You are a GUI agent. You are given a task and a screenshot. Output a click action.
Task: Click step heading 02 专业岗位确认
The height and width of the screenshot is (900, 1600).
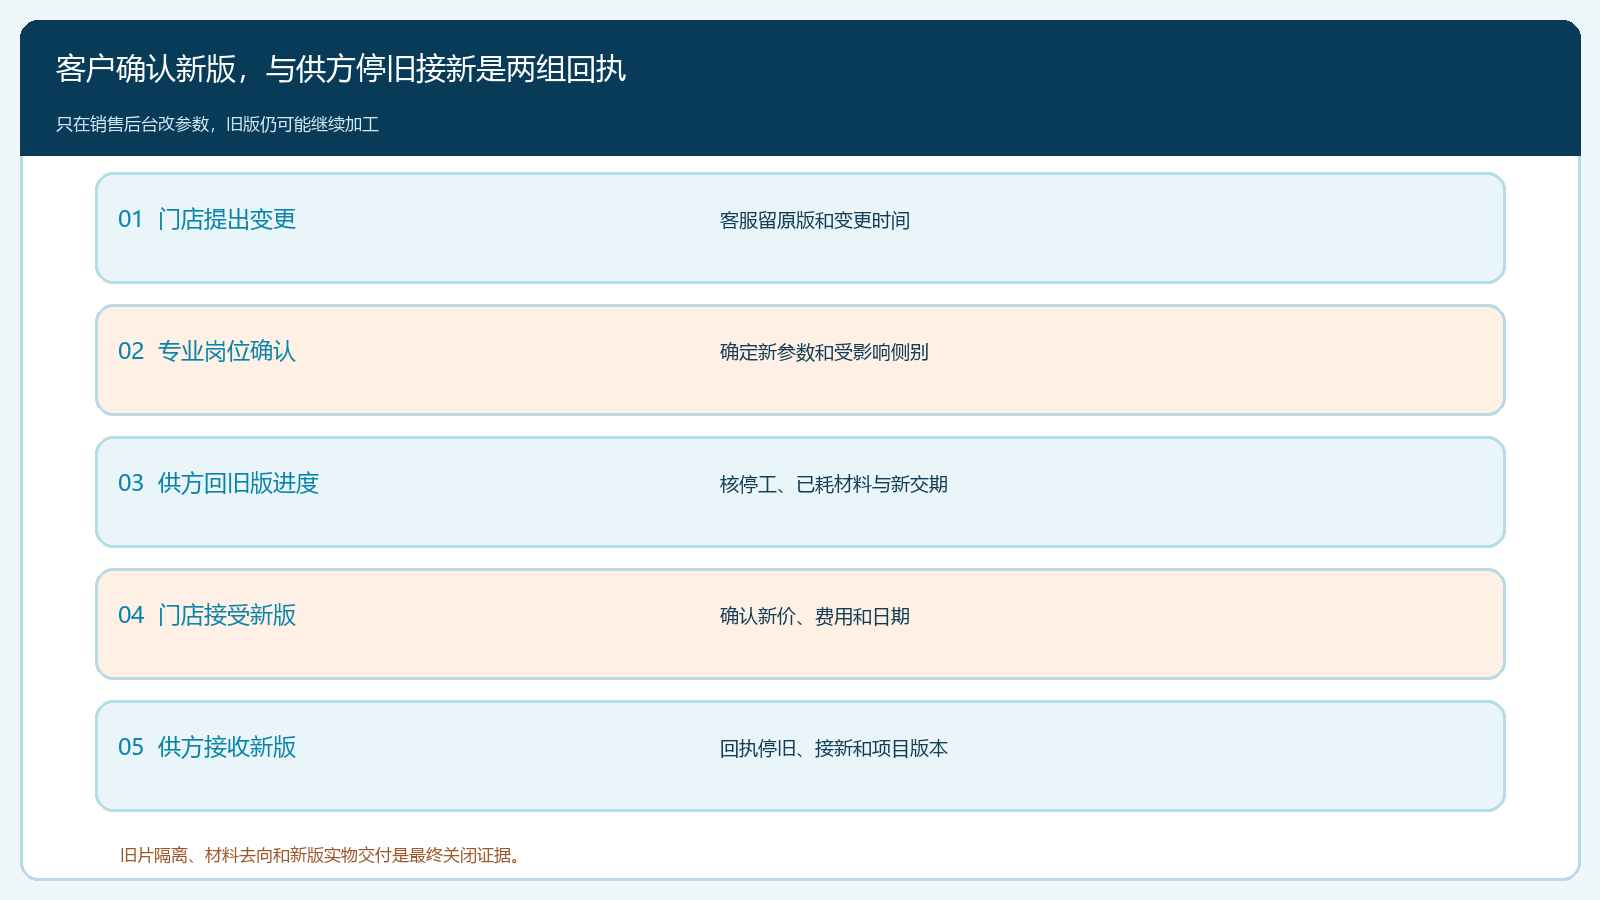(207, 351)
